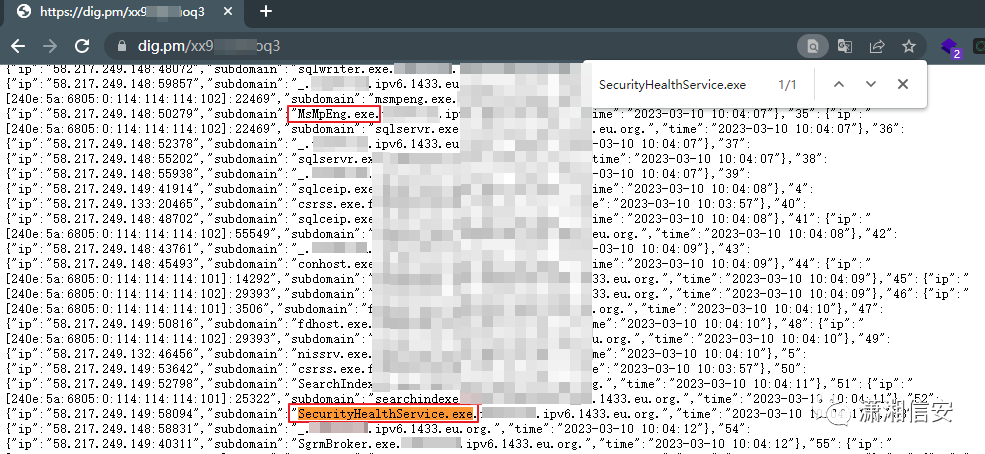
Task: Go back to the previous page
Action: (18, 46)
